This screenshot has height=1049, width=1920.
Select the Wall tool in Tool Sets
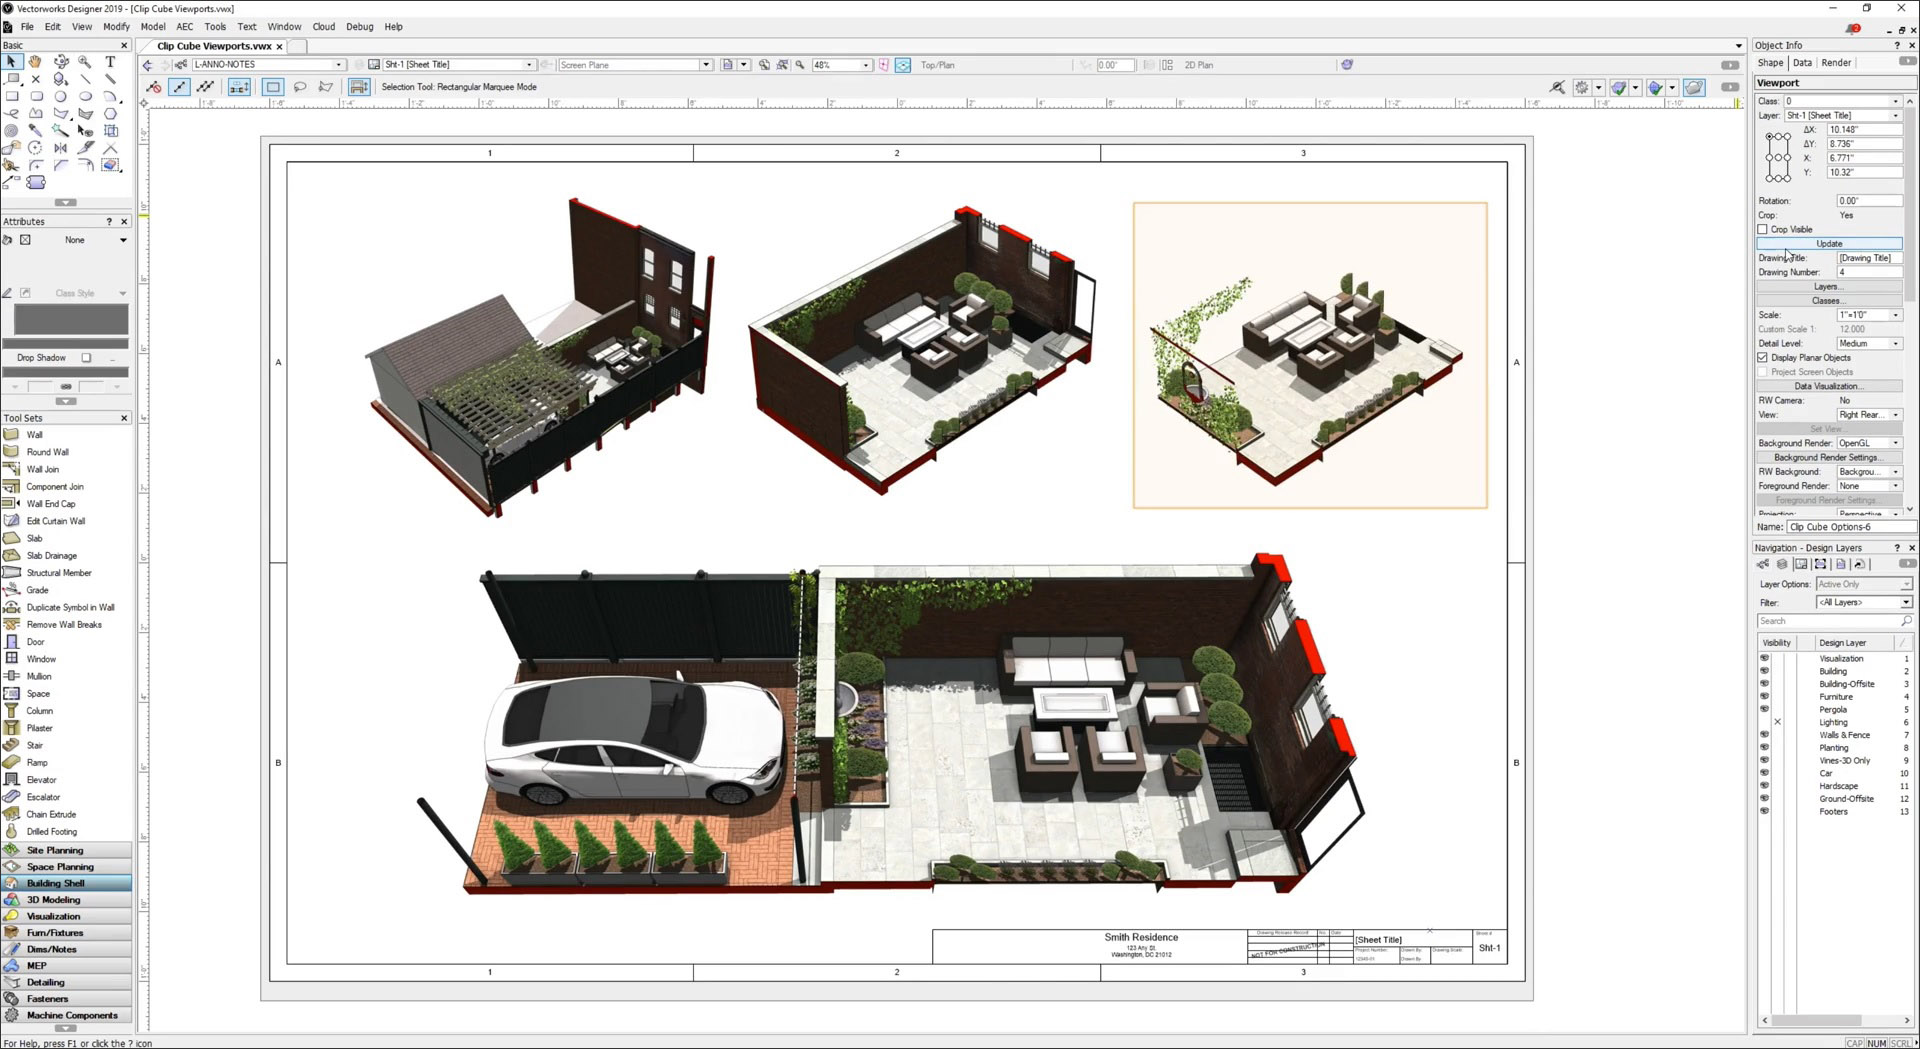[34, 435]
